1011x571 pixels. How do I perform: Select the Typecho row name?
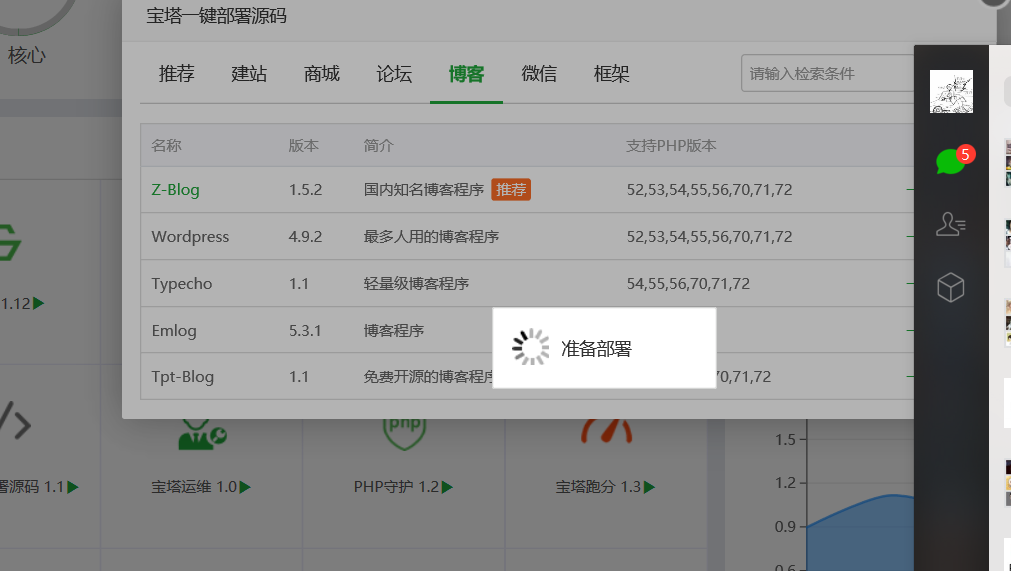click(182, 284)
